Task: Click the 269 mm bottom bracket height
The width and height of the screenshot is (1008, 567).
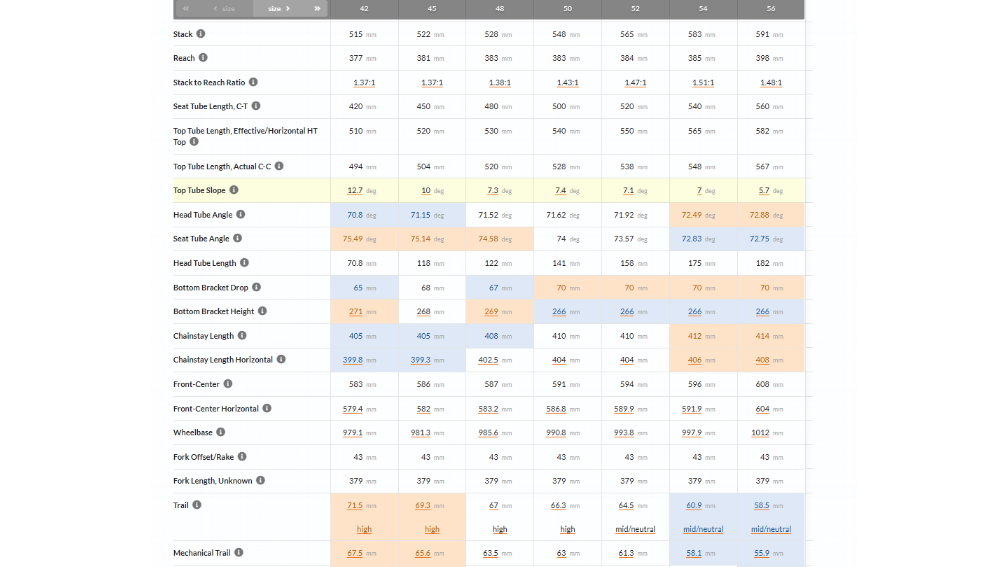Action: coord(491,311)
